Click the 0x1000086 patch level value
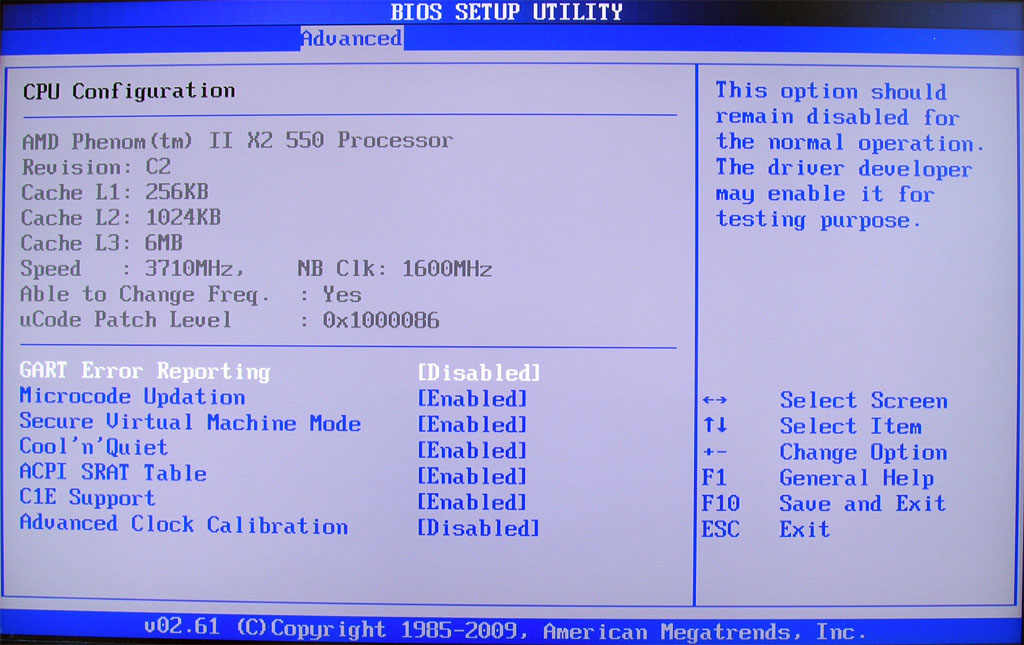This screenshot has height=645, width=1024. (x=381, y=321)
